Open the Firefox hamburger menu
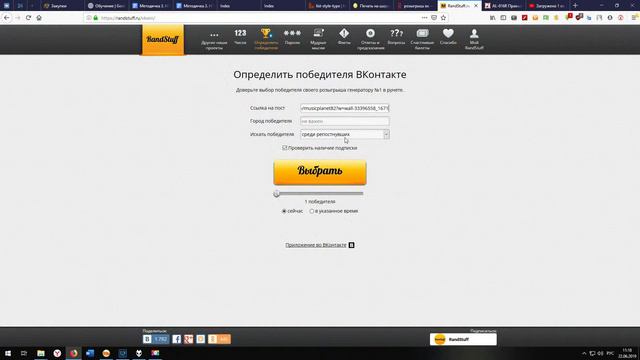The height and width of the screenshot is (360, 640). 634,18
